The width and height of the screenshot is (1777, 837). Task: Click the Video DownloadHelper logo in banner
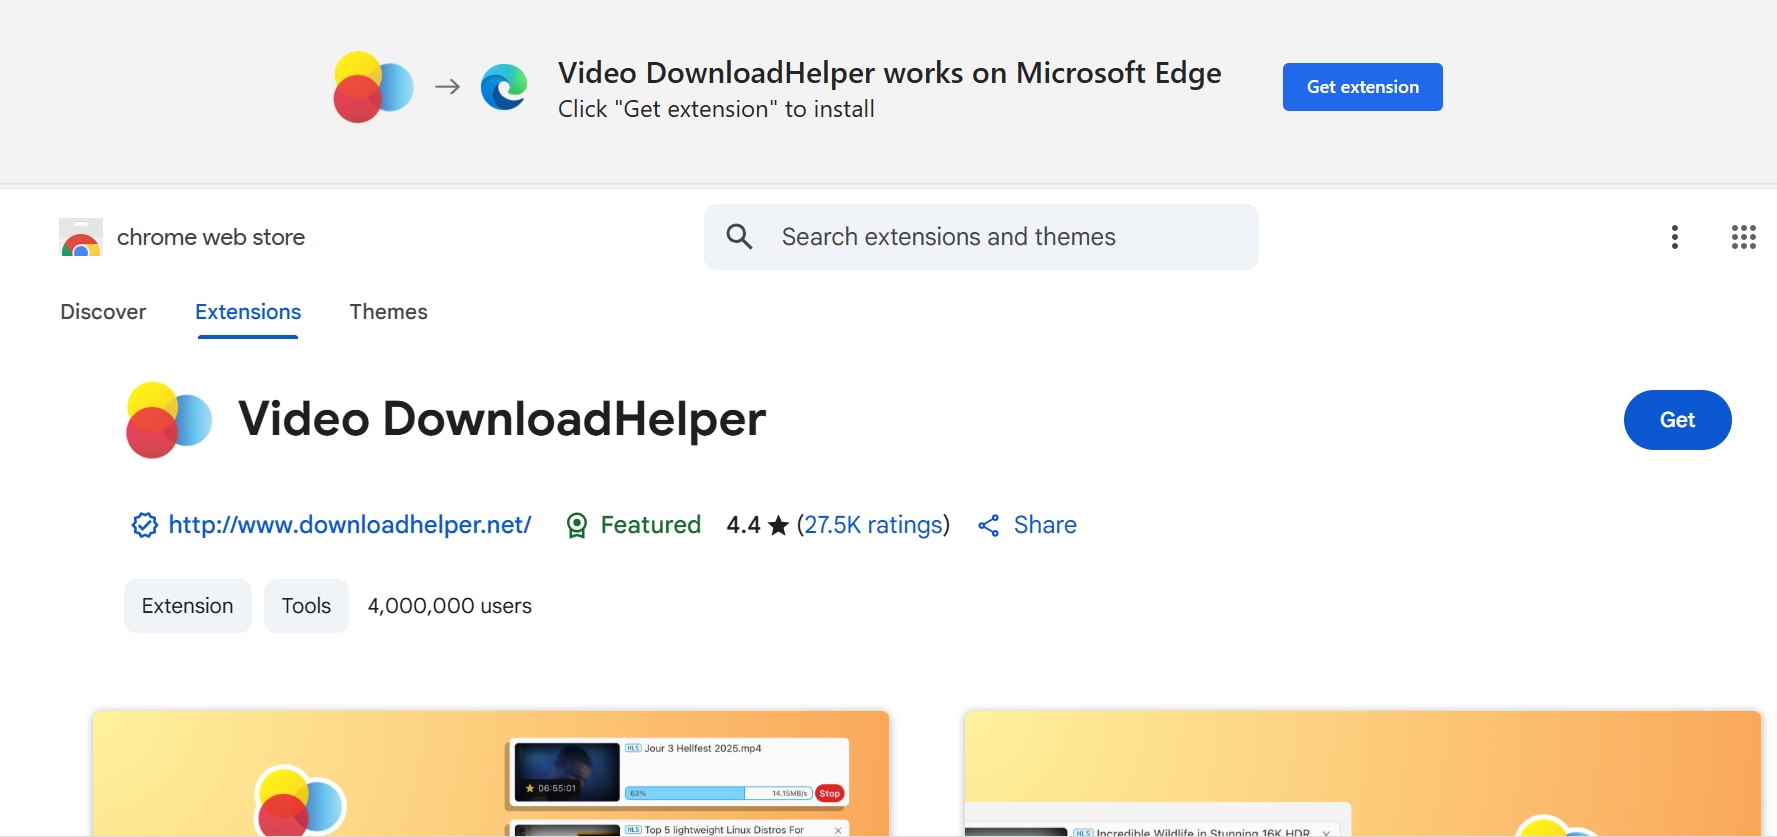tap(373, 87)
